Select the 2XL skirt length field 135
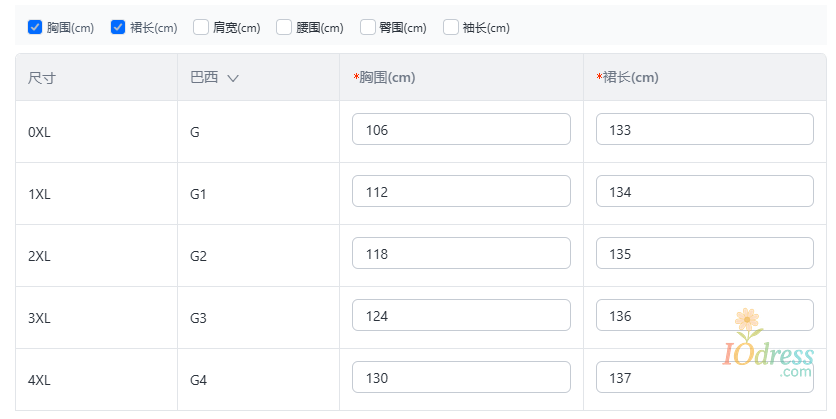 pyautogui.click(x=705, y=253)
